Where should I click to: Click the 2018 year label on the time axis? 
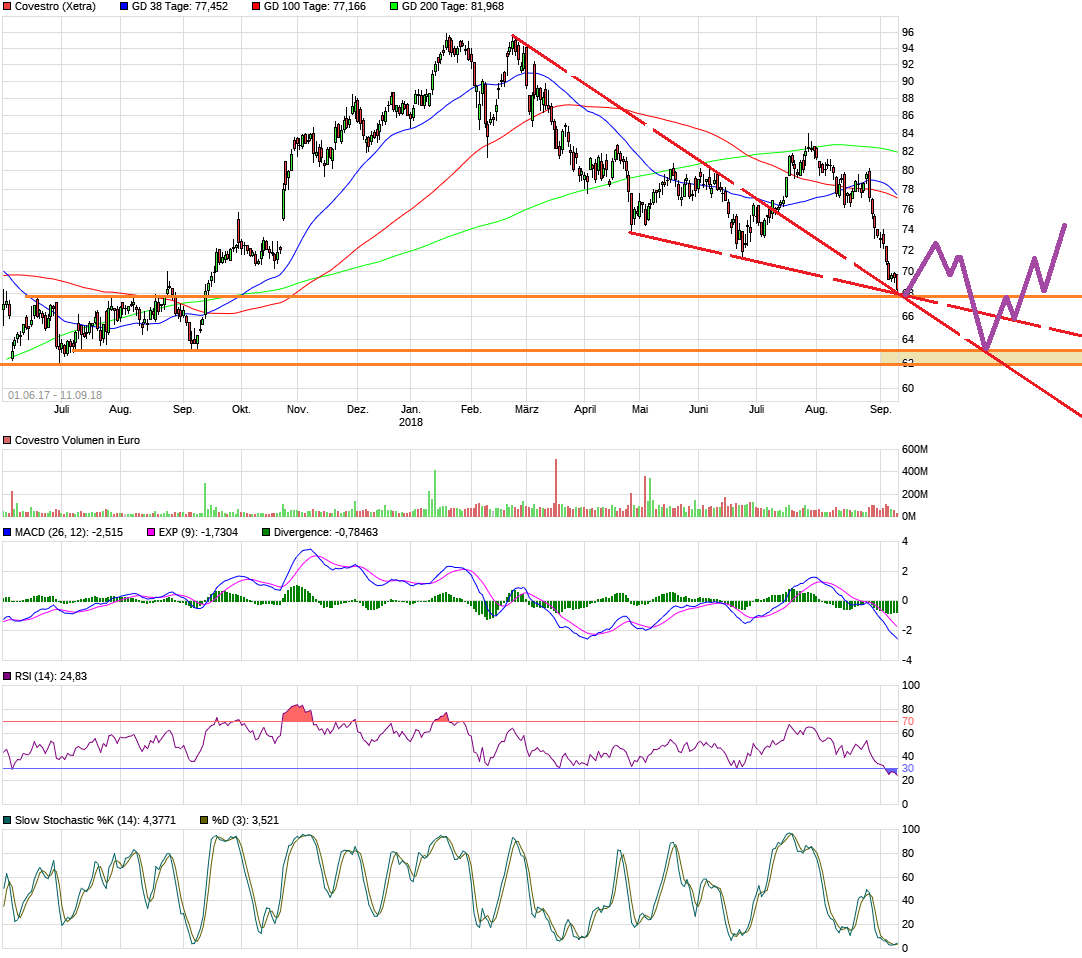[x=411, y=422]
